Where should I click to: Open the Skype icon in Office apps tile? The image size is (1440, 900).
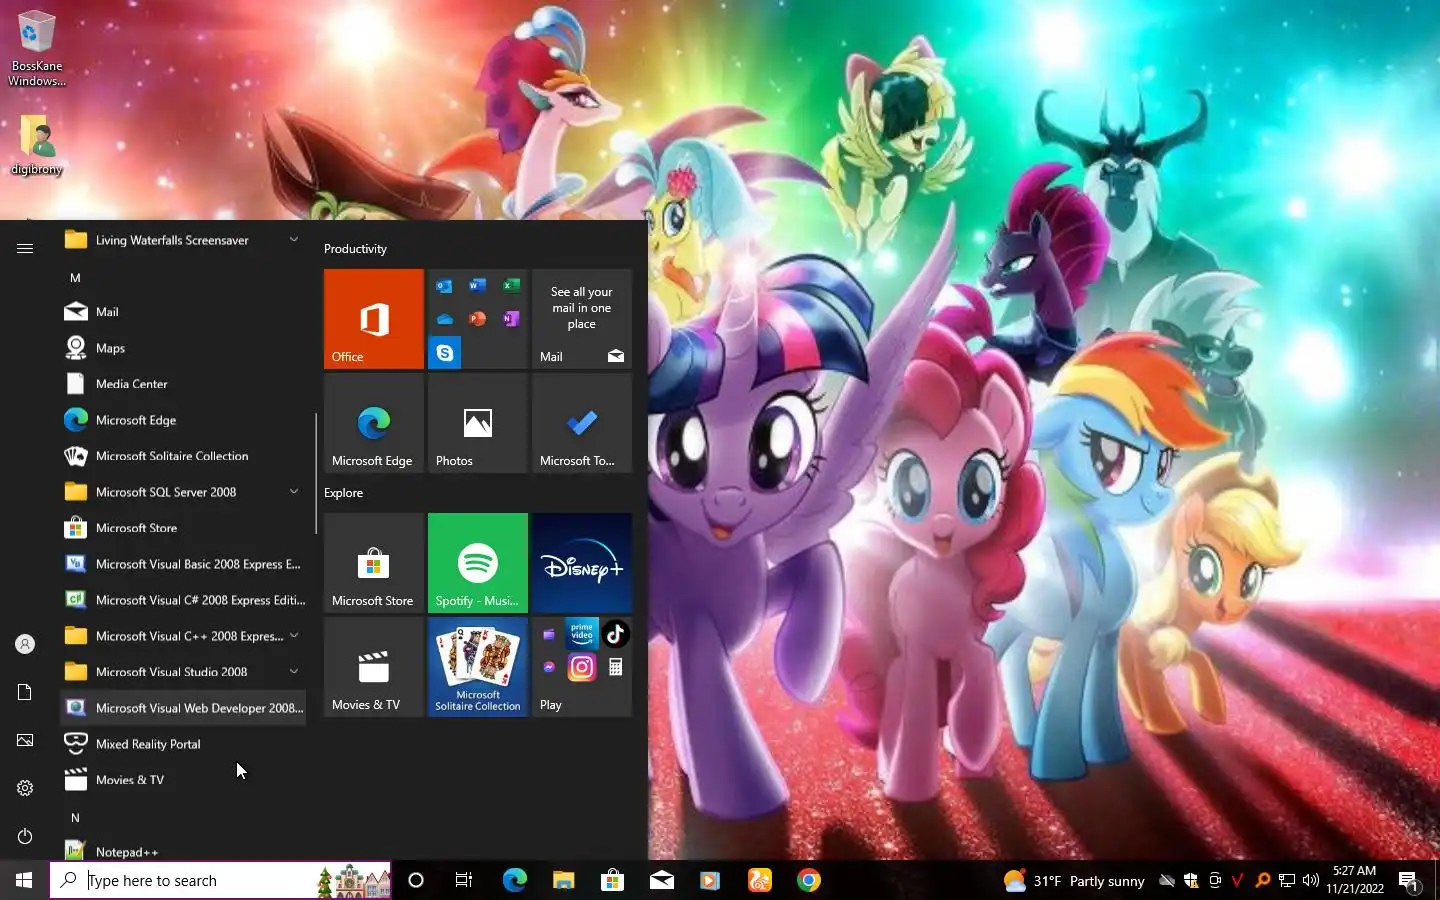pos(444,353)
